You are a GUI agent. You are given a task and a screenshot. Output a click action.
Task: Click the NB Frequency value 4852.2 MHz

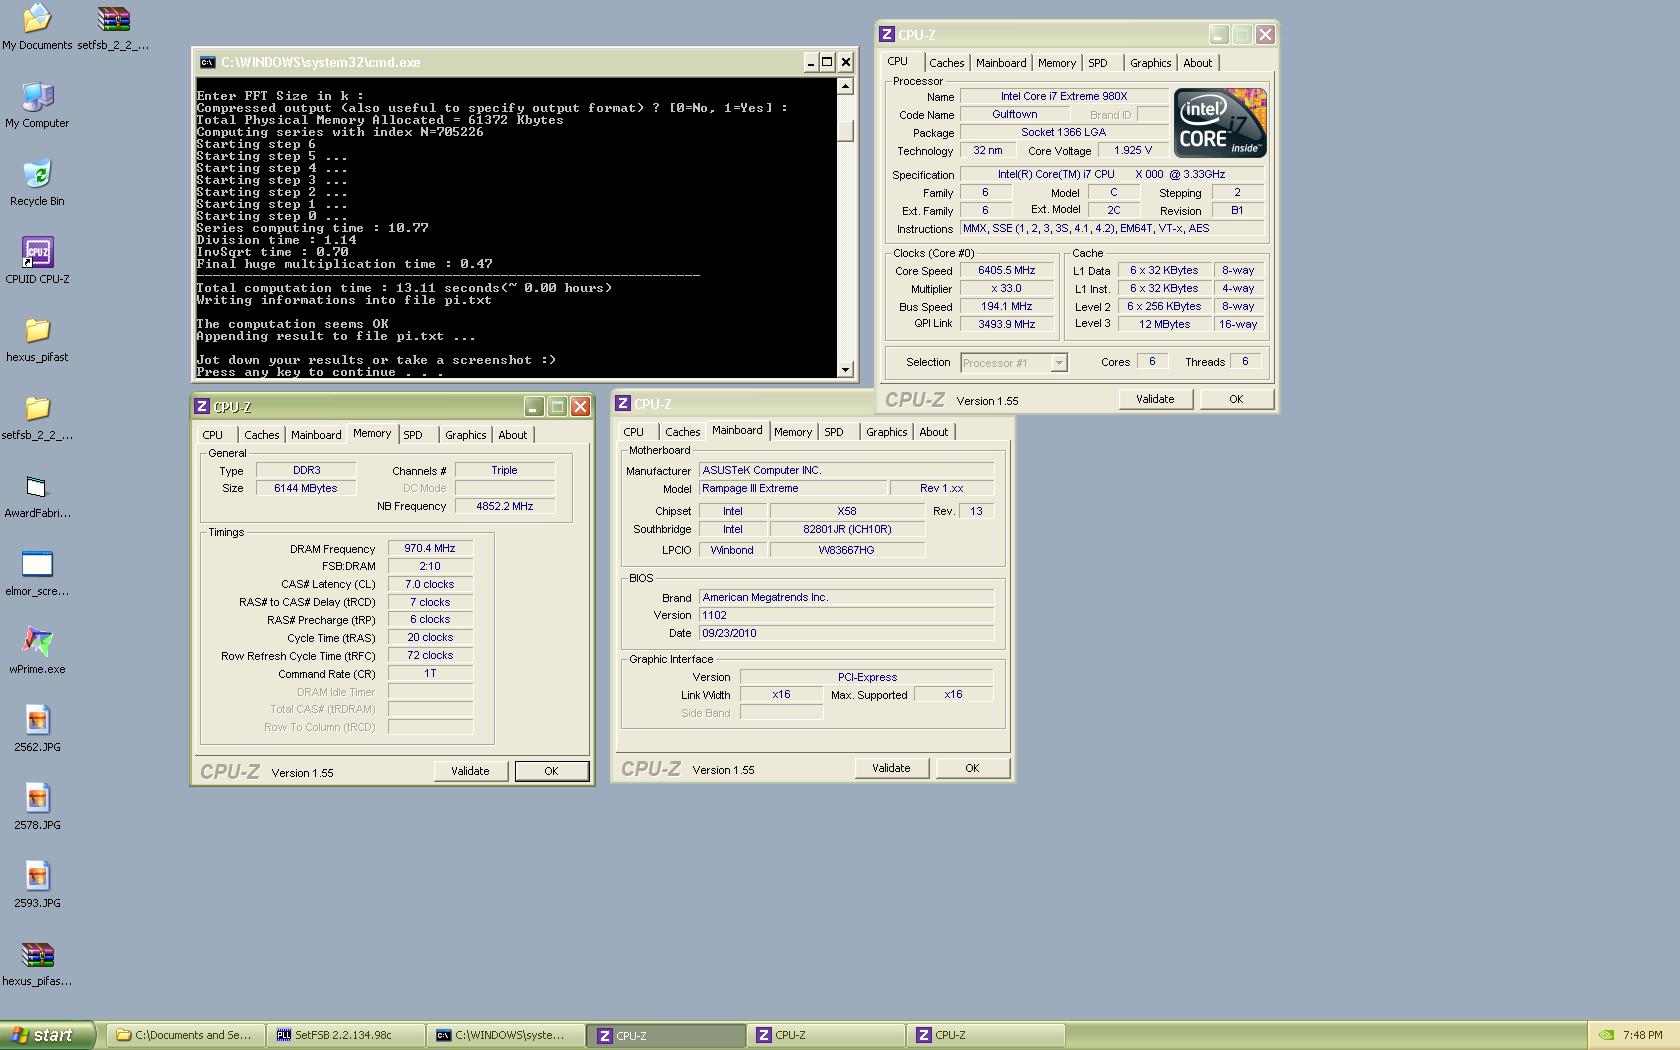click(x=505, y=506)
